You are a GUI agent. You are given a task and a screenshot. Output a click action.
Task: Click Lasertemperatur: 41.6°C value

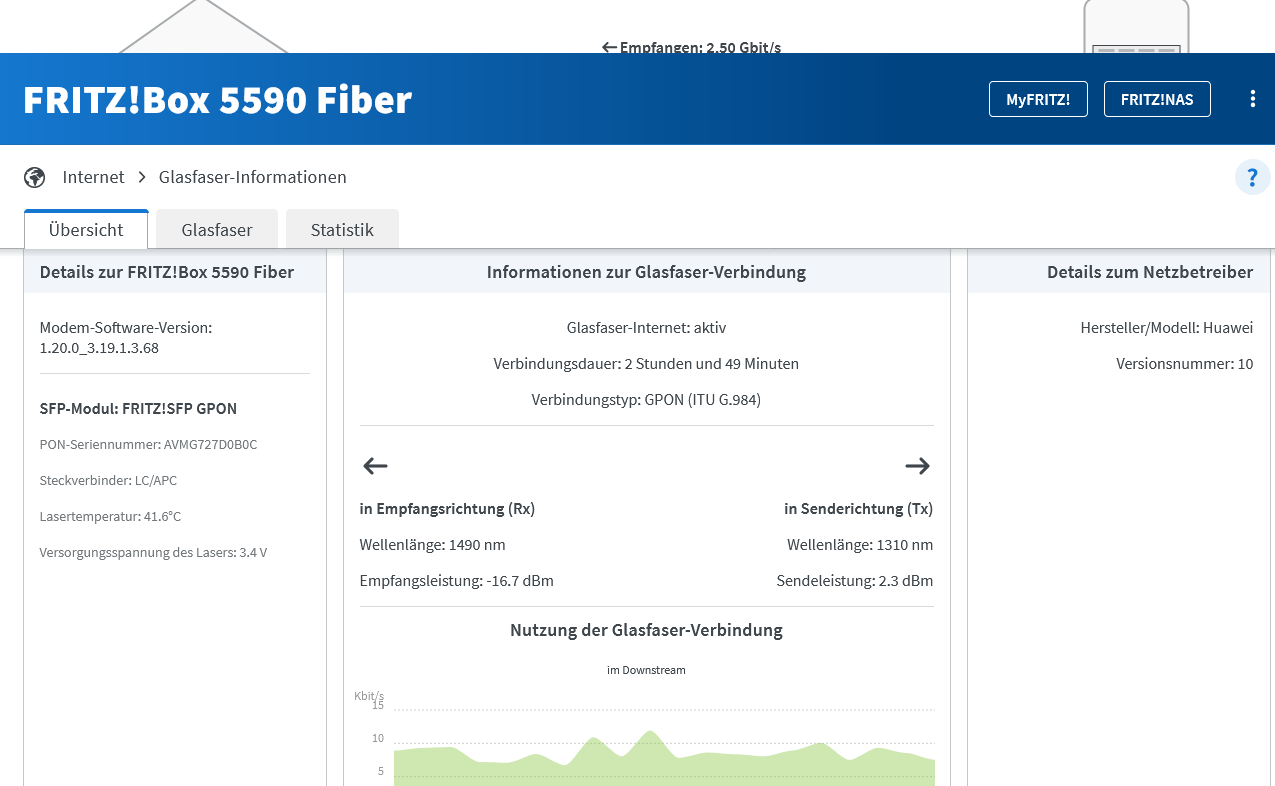(x=110, y=516)
